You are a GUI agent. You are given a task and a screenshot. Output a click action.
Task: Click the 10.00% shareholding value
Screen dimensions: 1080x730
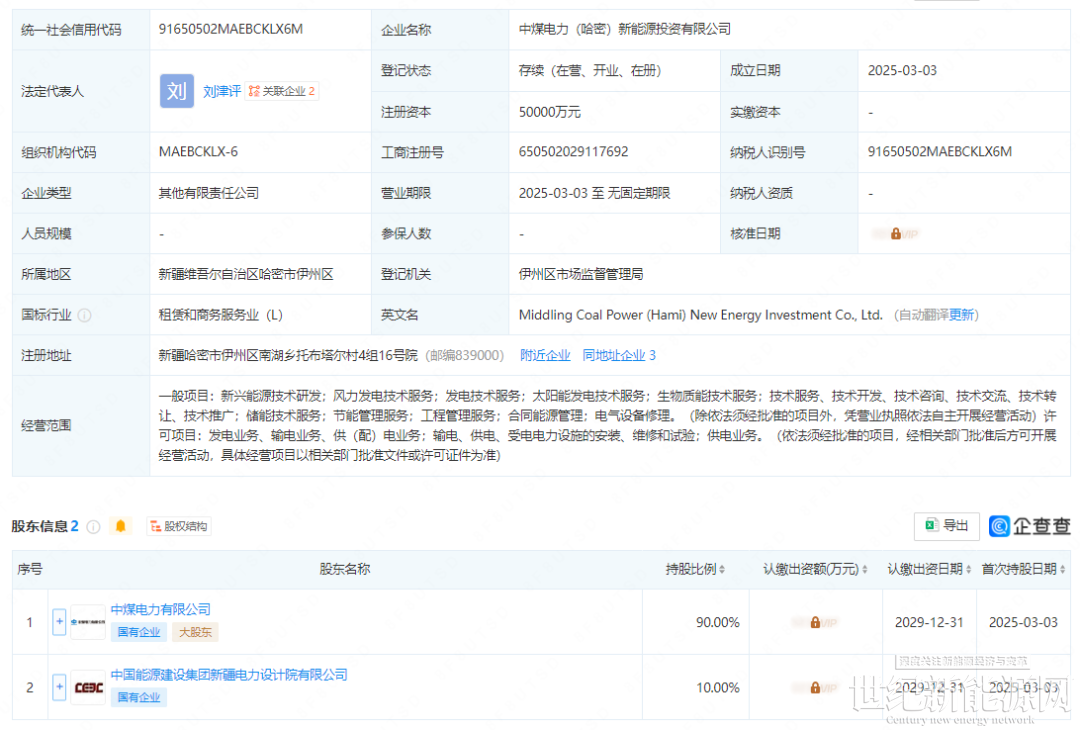click(x=718, y=688)
